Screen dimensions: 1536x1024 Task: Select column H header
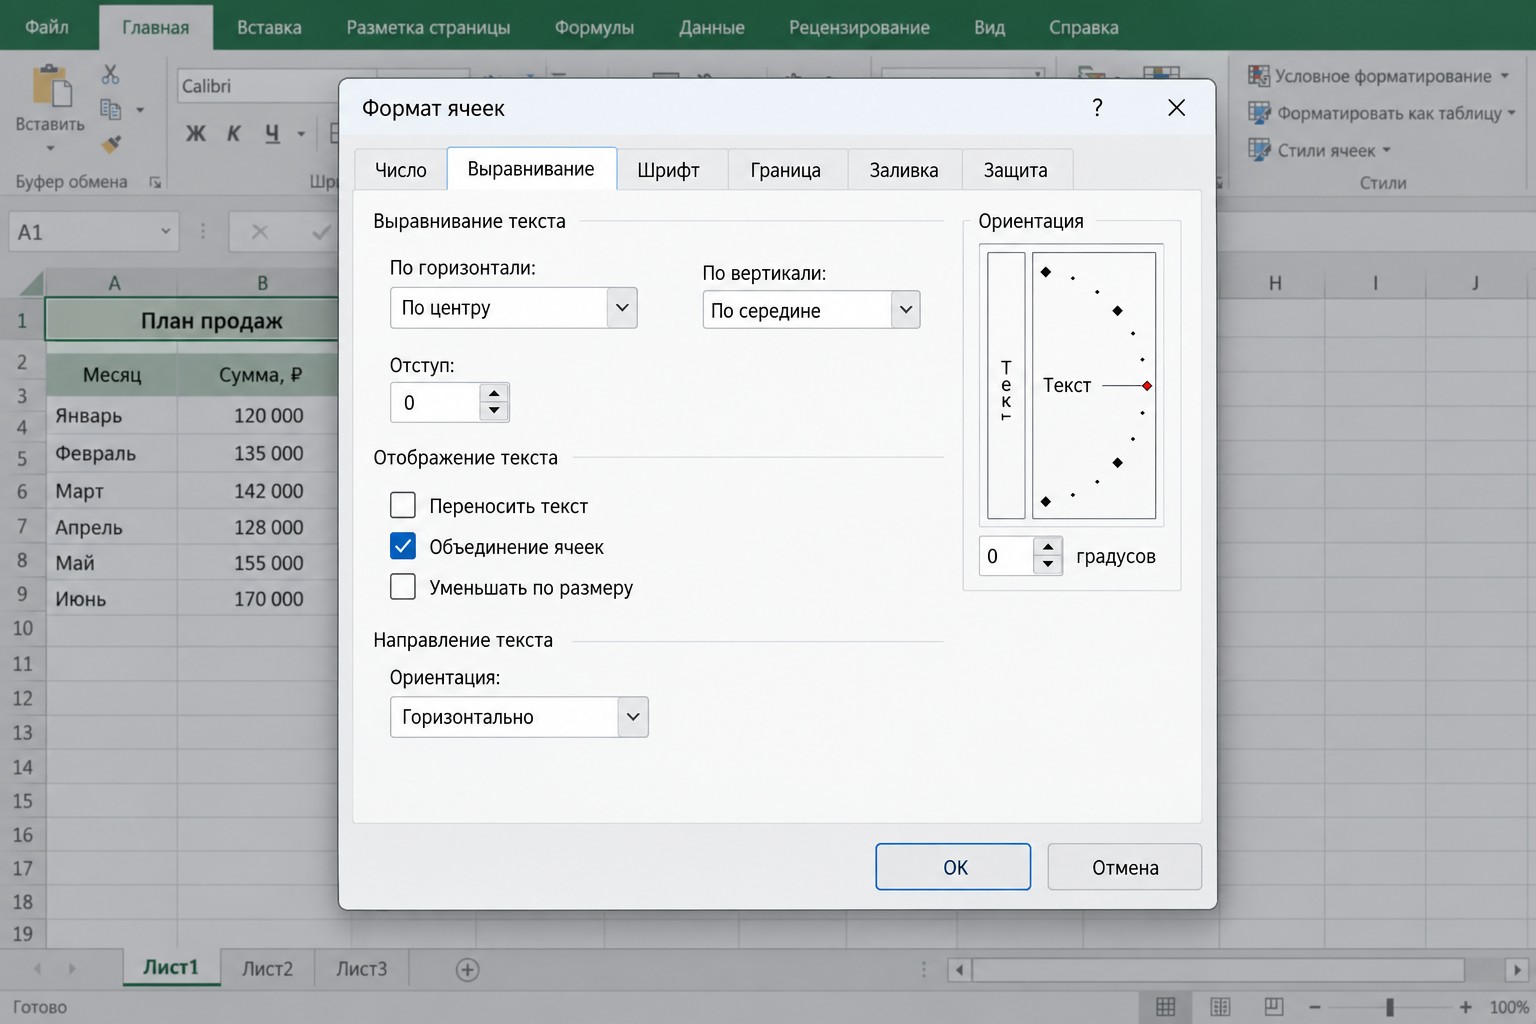(1275, 283)
